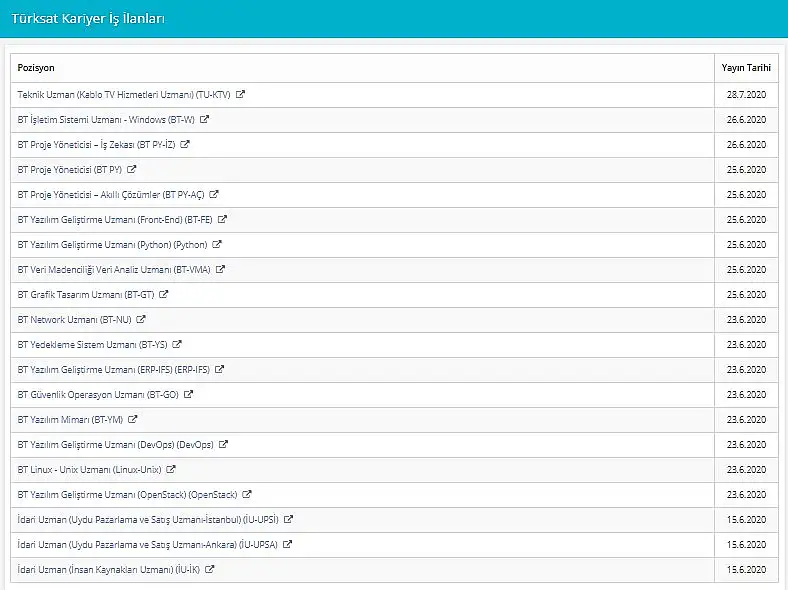The height and width of the screenshot is (590, 788).
Task: Click external link icon for Front-End (BT-FE) row
Action: click(223, 219)
